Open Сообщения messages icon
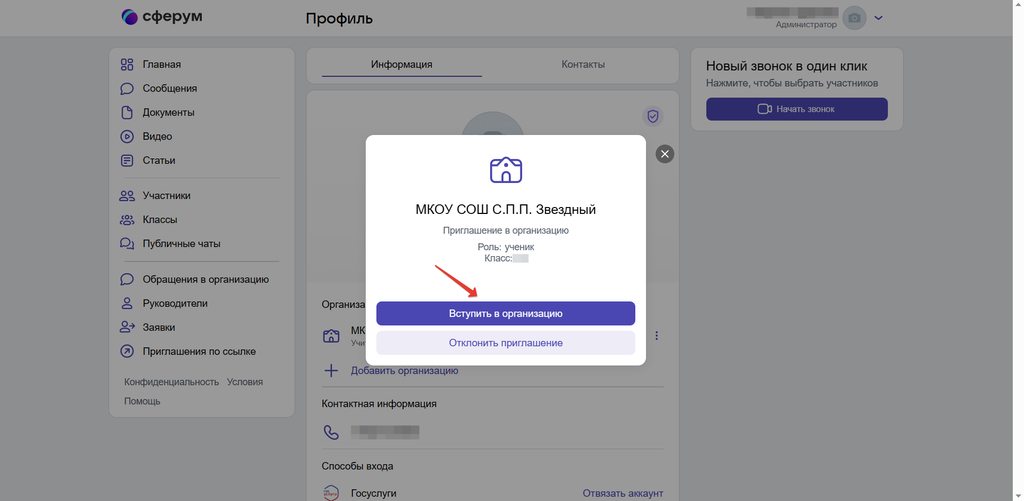The width and height of the screenshot is (1024, 501). point(127,88)
